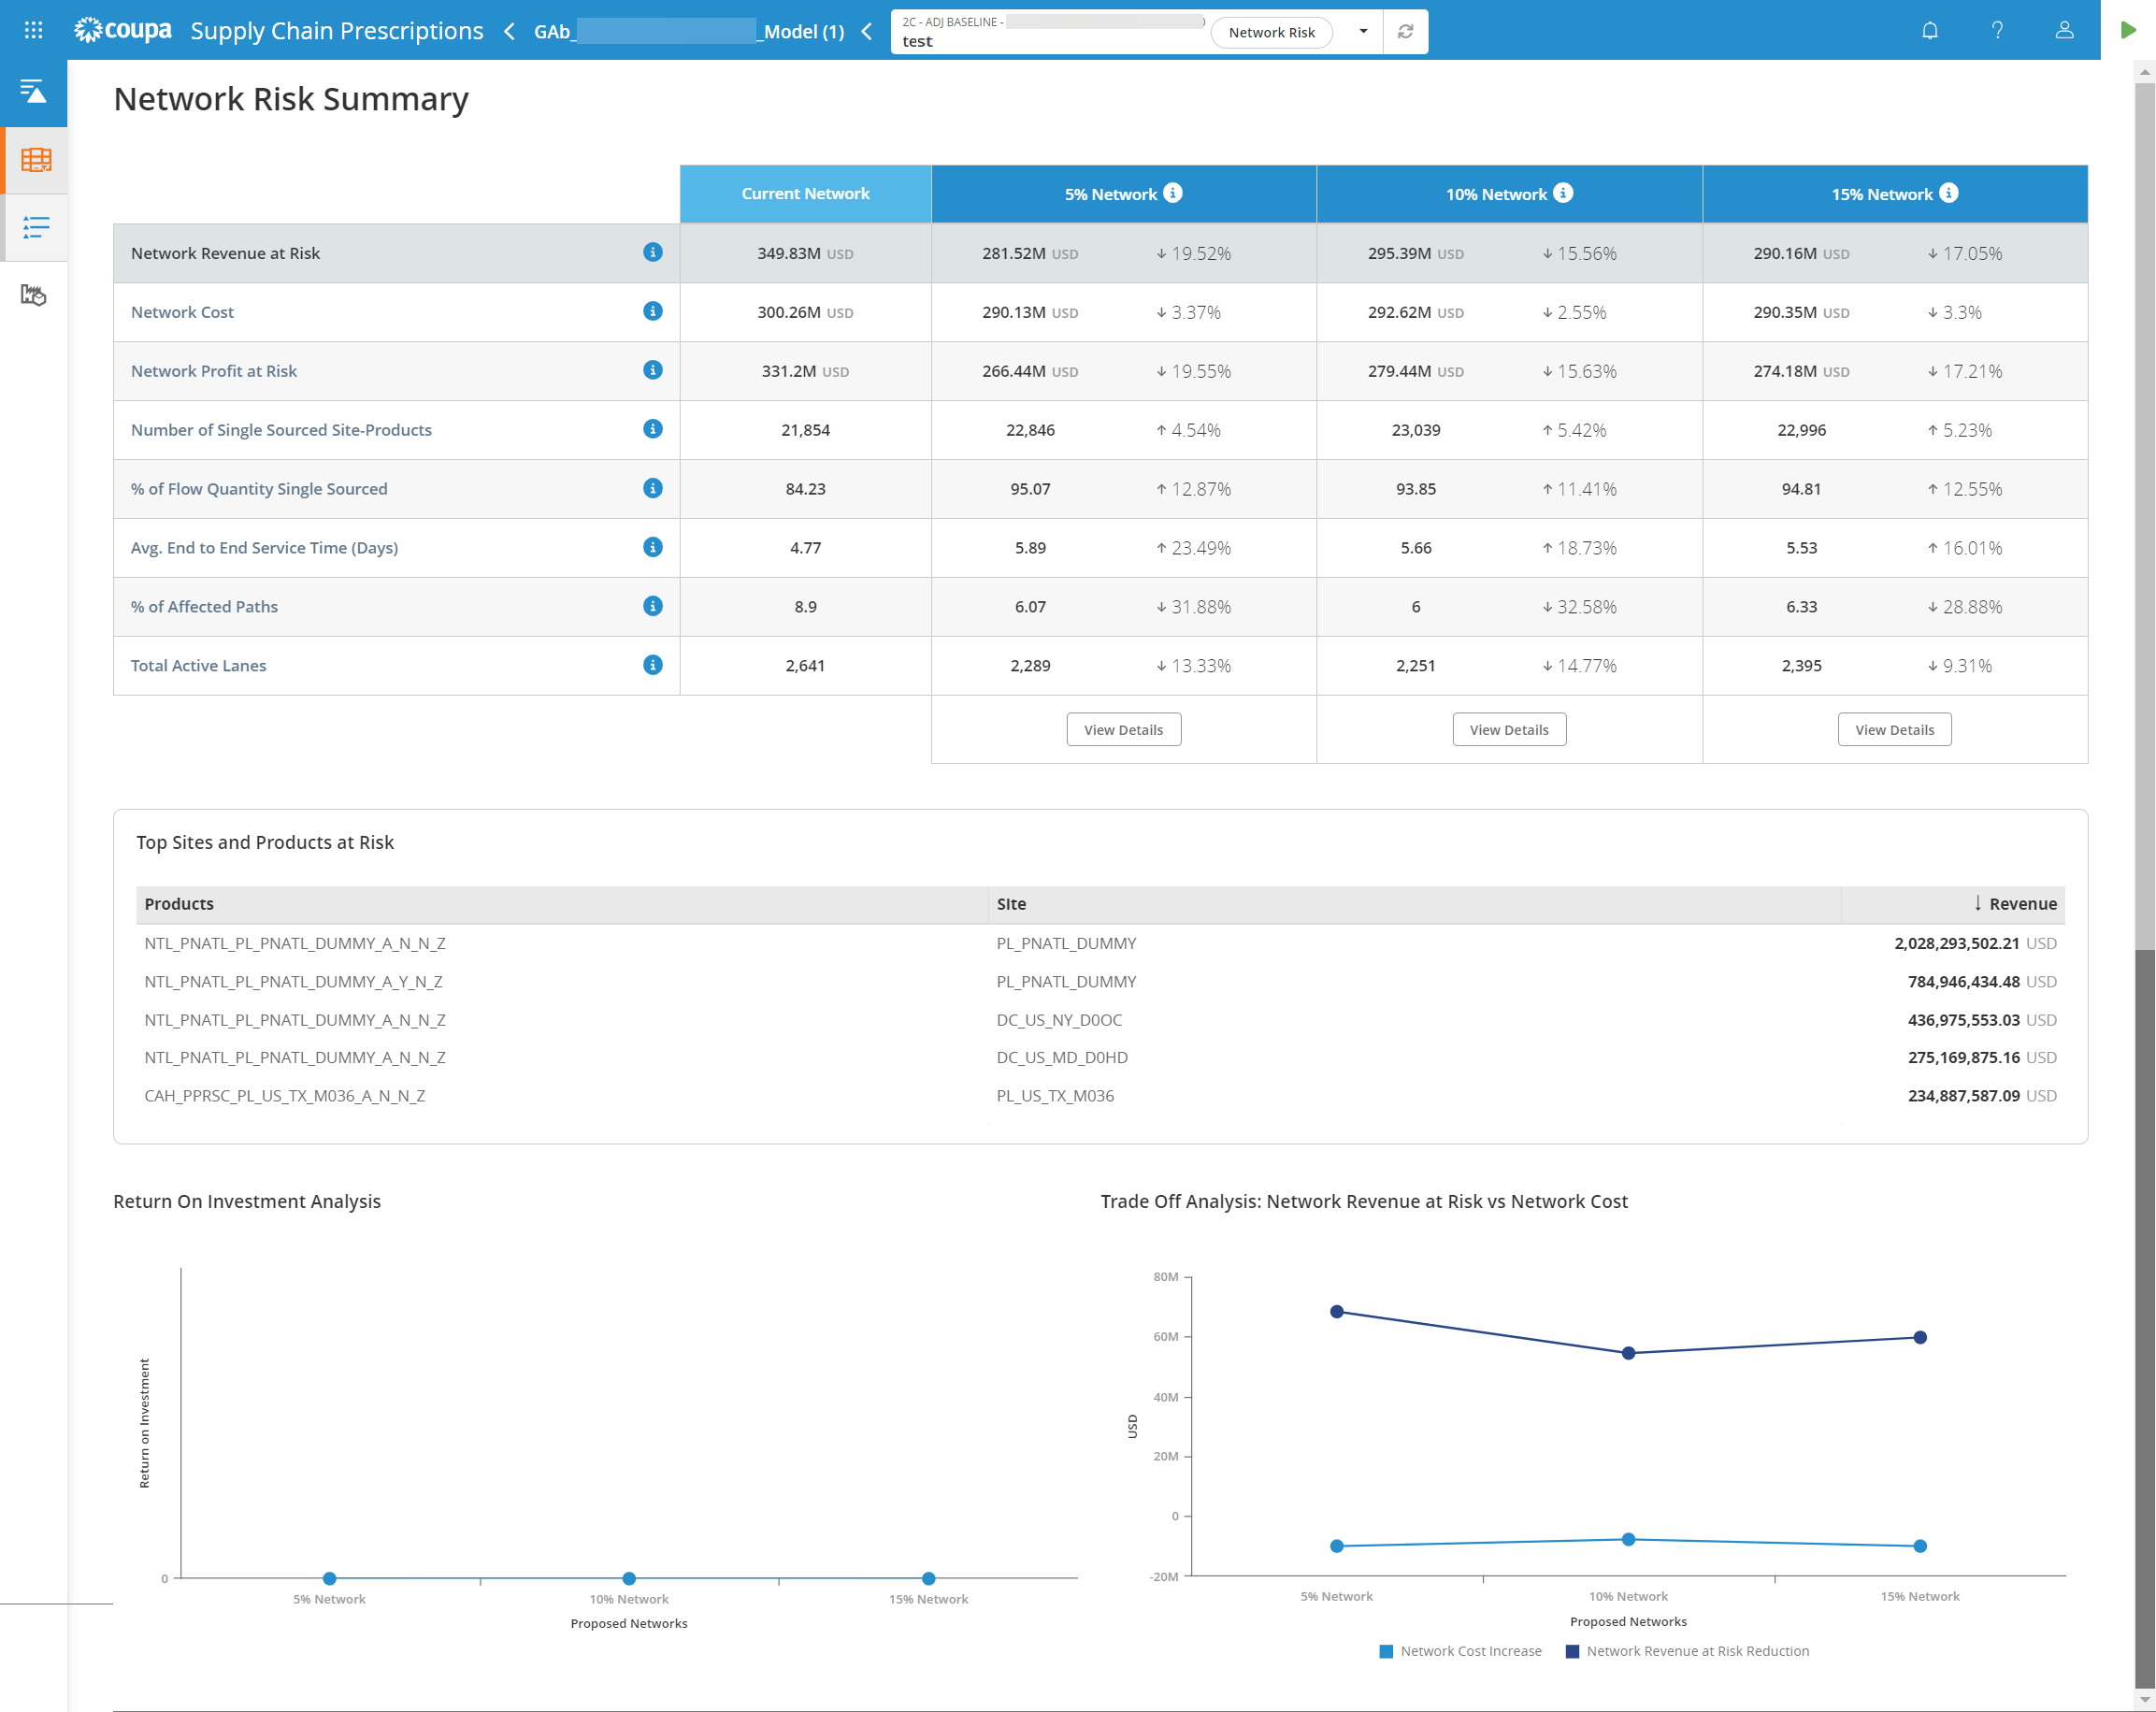Screen dimensions: 2156x1712
Task: Open the Network Cost row link
Action: pos(182,312)
